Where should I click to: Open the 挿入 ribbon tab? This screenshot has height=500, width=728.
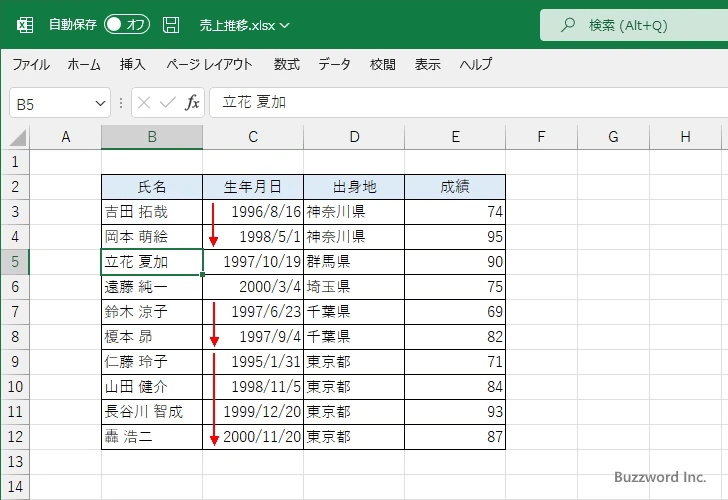133,64
